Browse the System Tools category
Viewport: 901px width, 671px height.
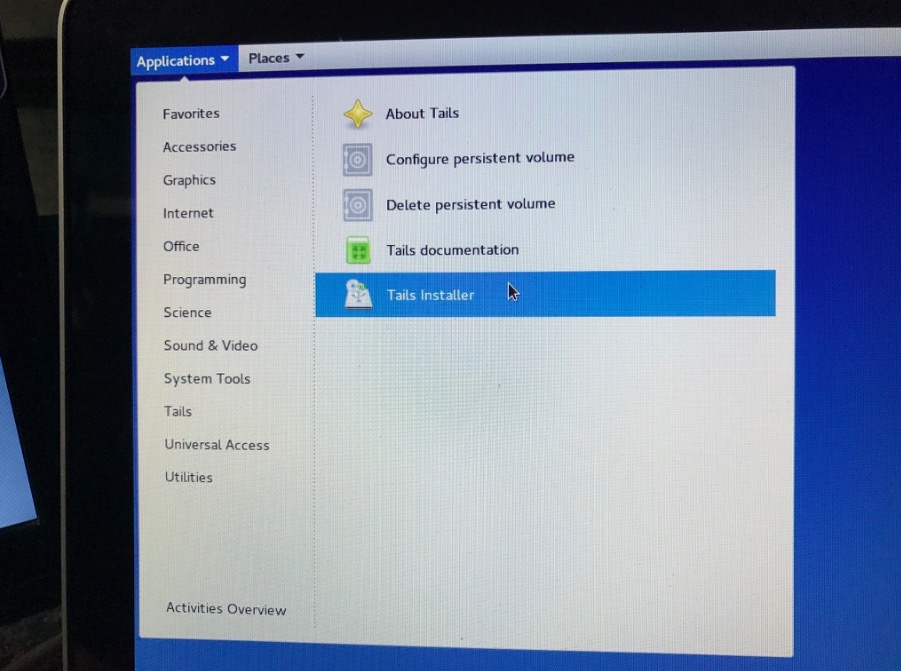pos(207,379)
